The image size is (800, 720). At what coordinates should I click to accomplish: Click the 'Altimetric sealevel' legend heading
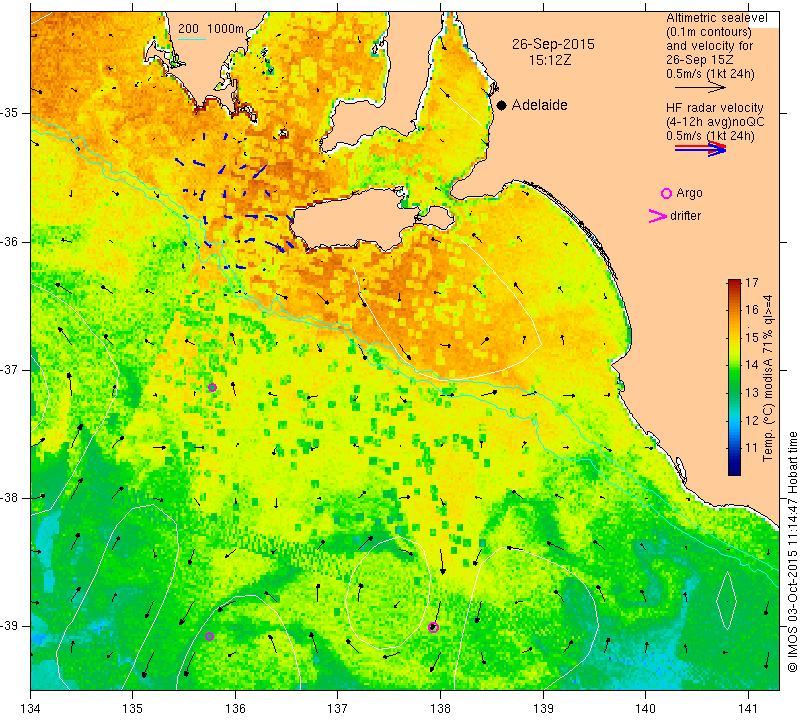[x=716, y=18]
